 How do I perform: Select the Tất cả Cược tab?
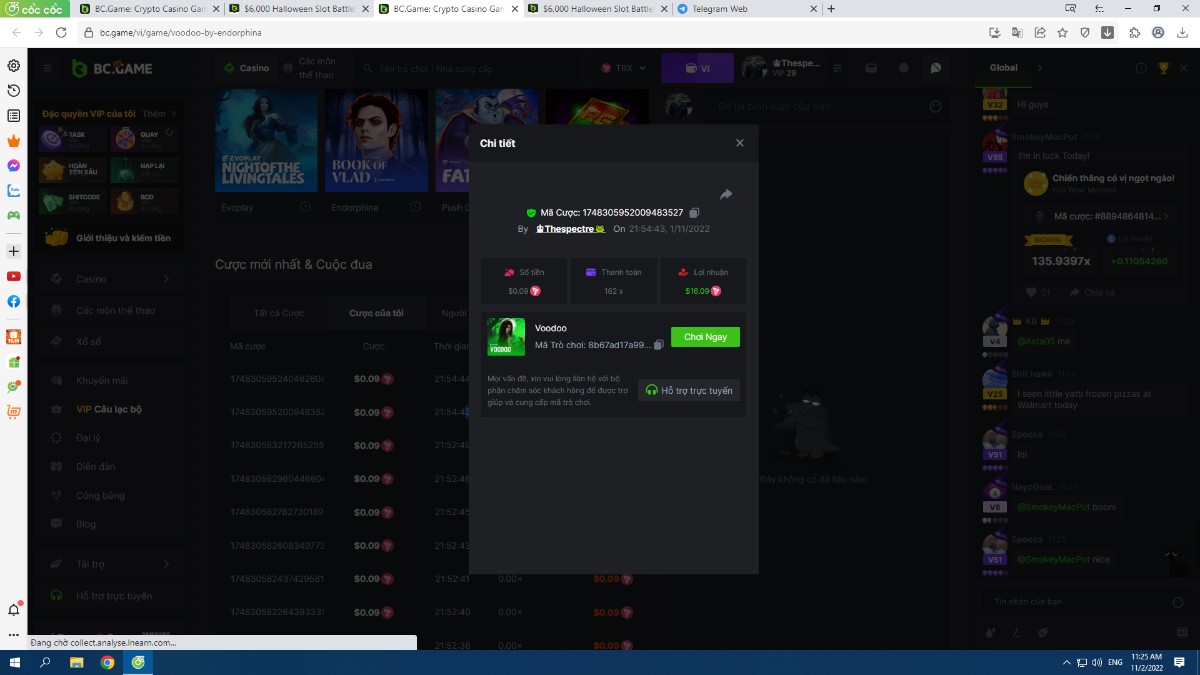coord(279,313)
